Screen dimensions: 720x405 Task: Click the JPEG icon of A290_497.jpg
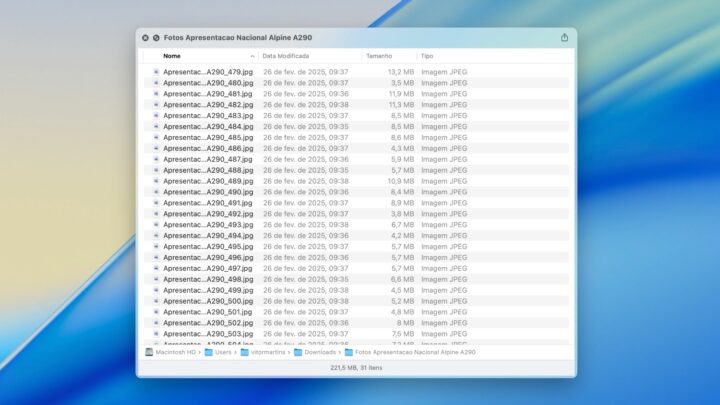156,268
